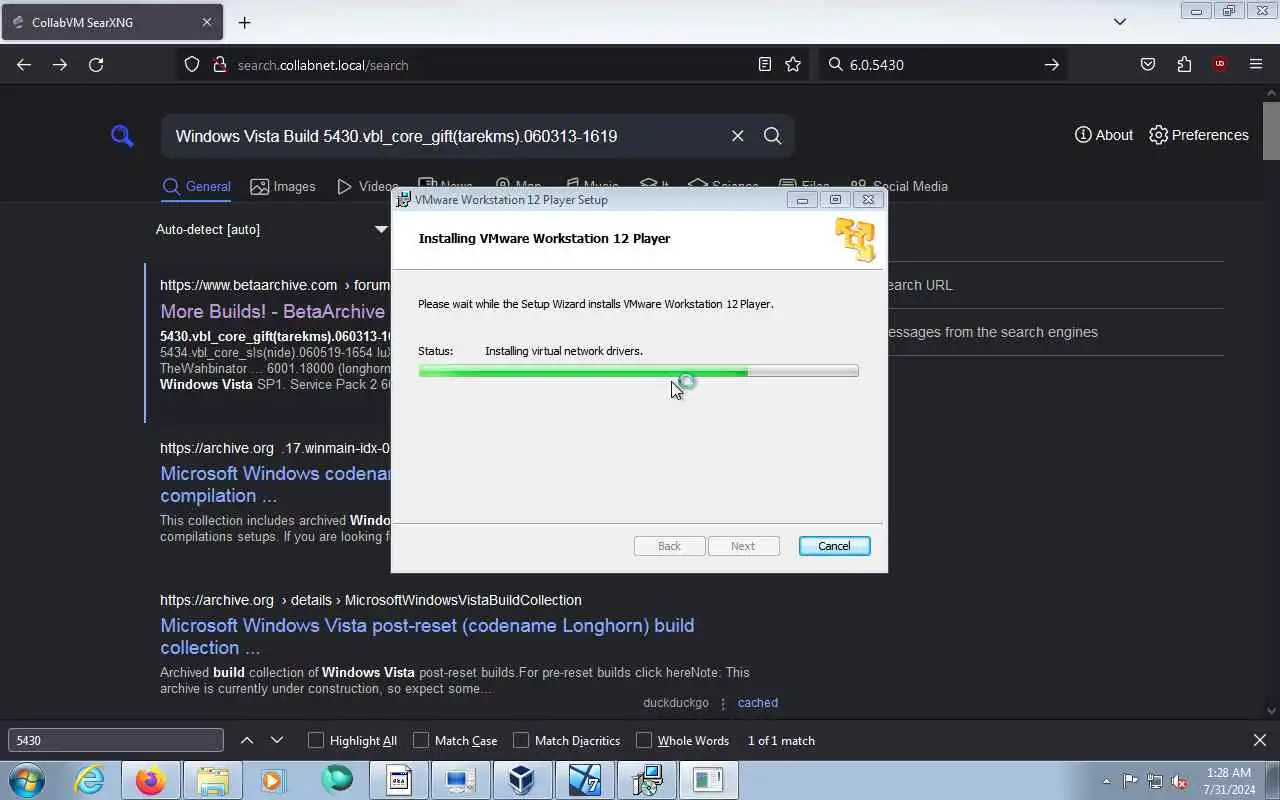Focus the browser search box with 6.0.5430

pyautogui.click(x=940, y=65)
